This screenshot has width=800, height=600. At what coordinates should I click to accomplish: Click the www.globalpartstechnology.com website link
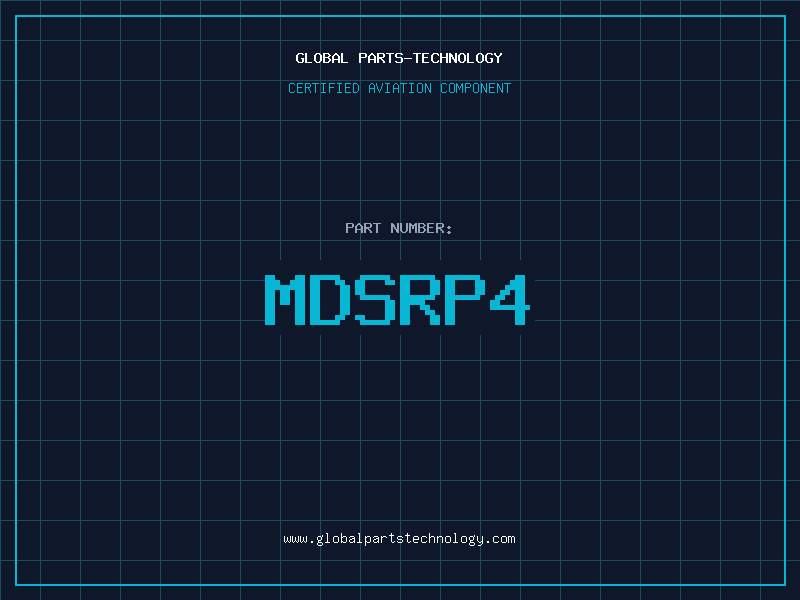pyautogui.click(x=399, y=538)
